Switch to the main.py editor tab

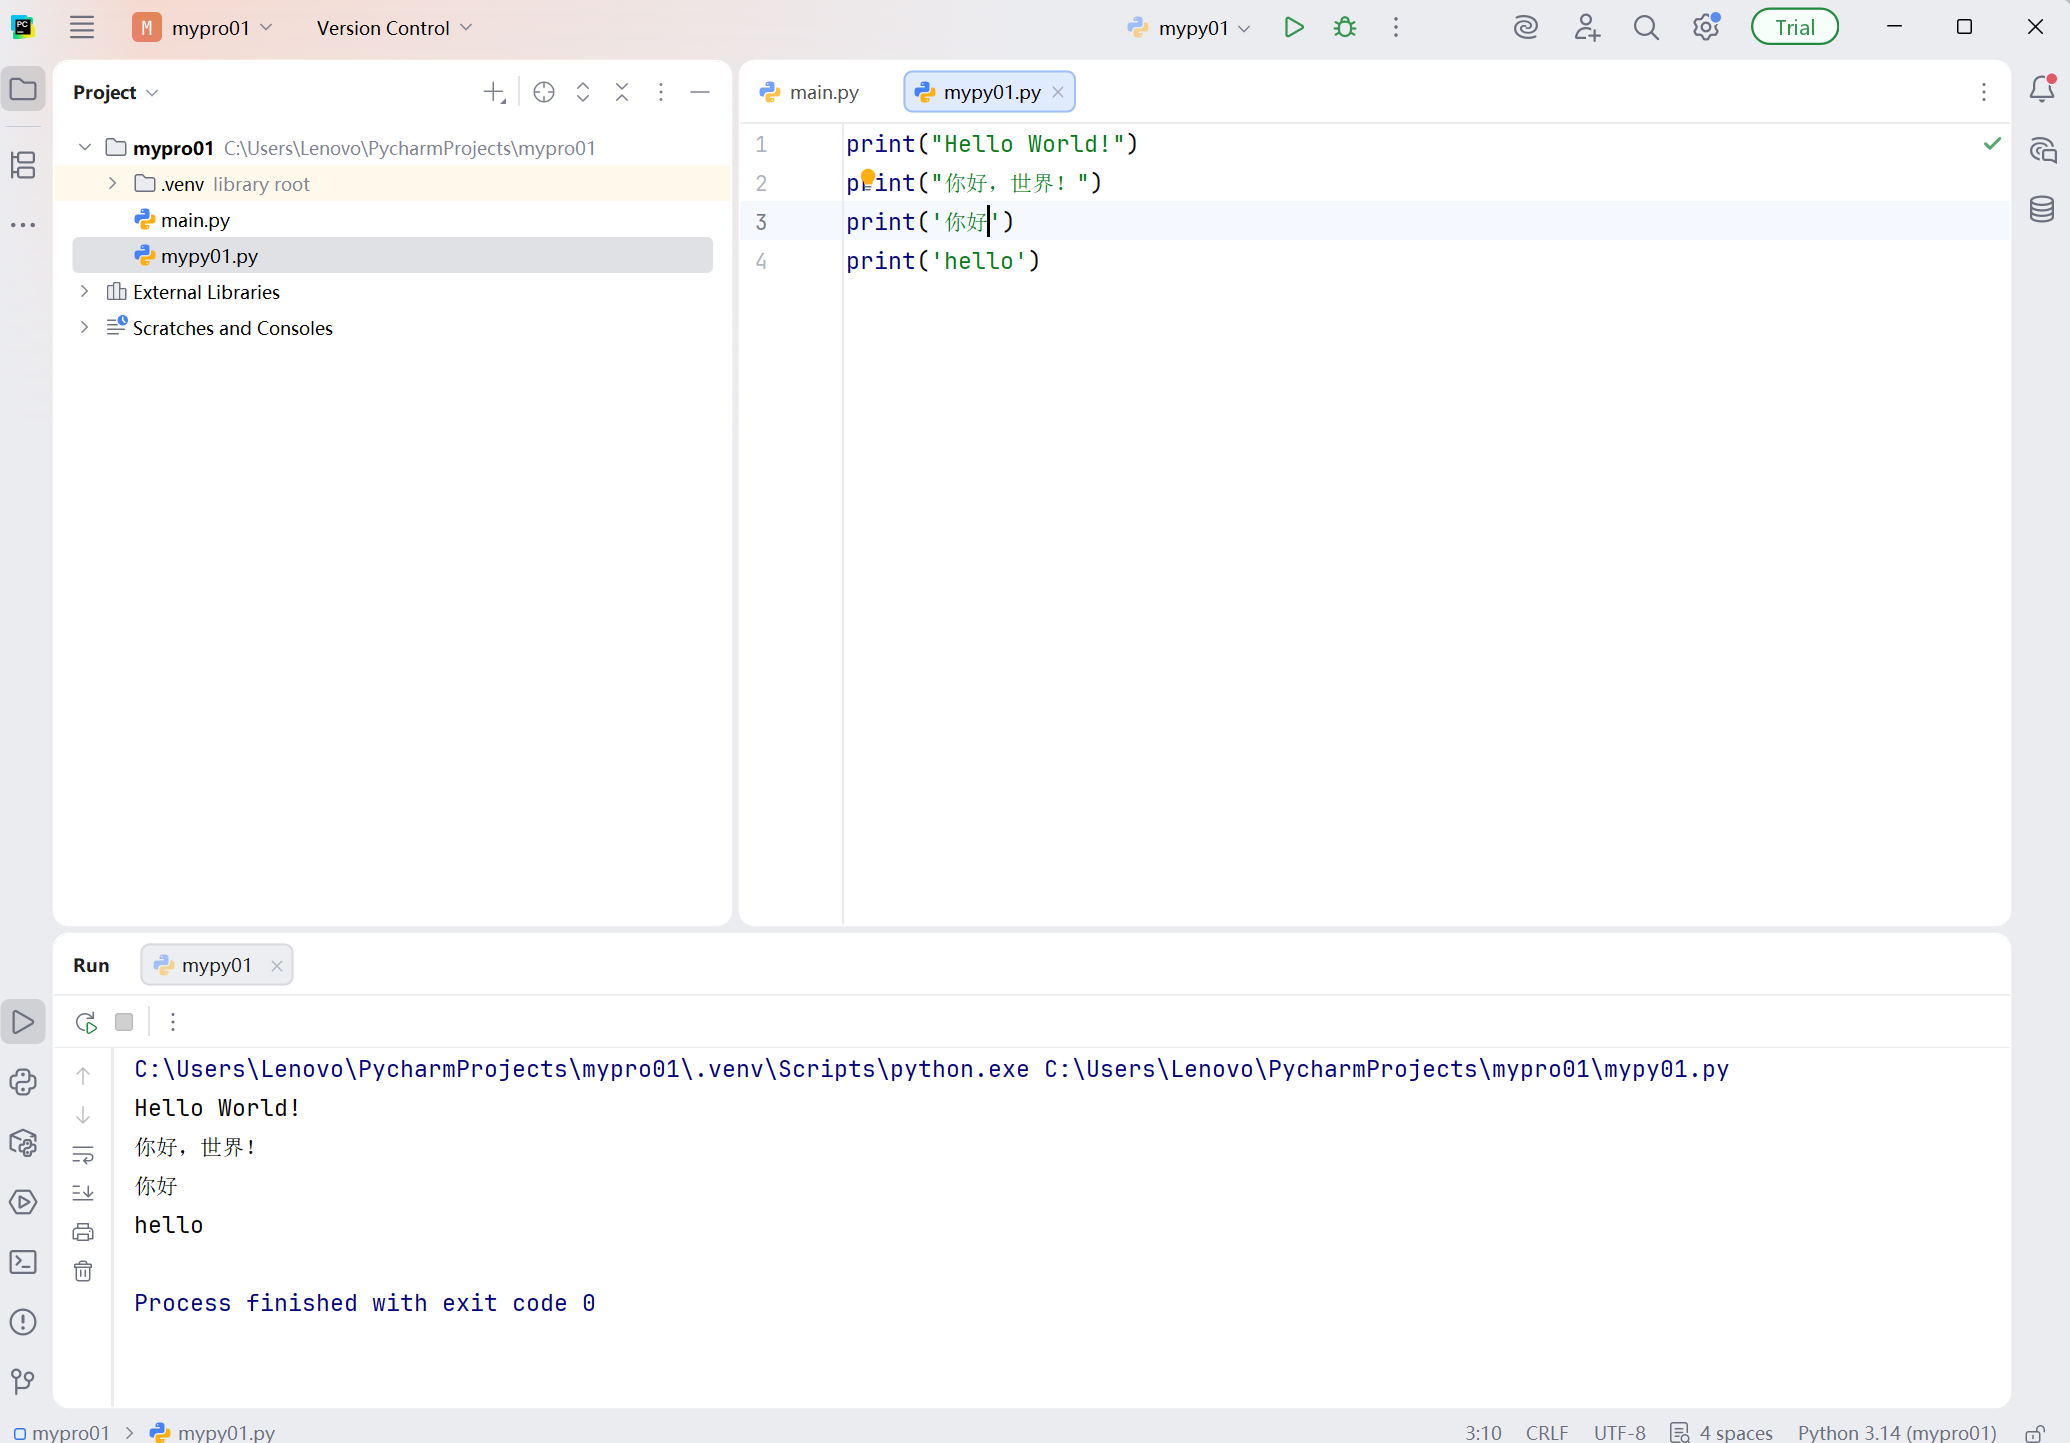[810, 92]
